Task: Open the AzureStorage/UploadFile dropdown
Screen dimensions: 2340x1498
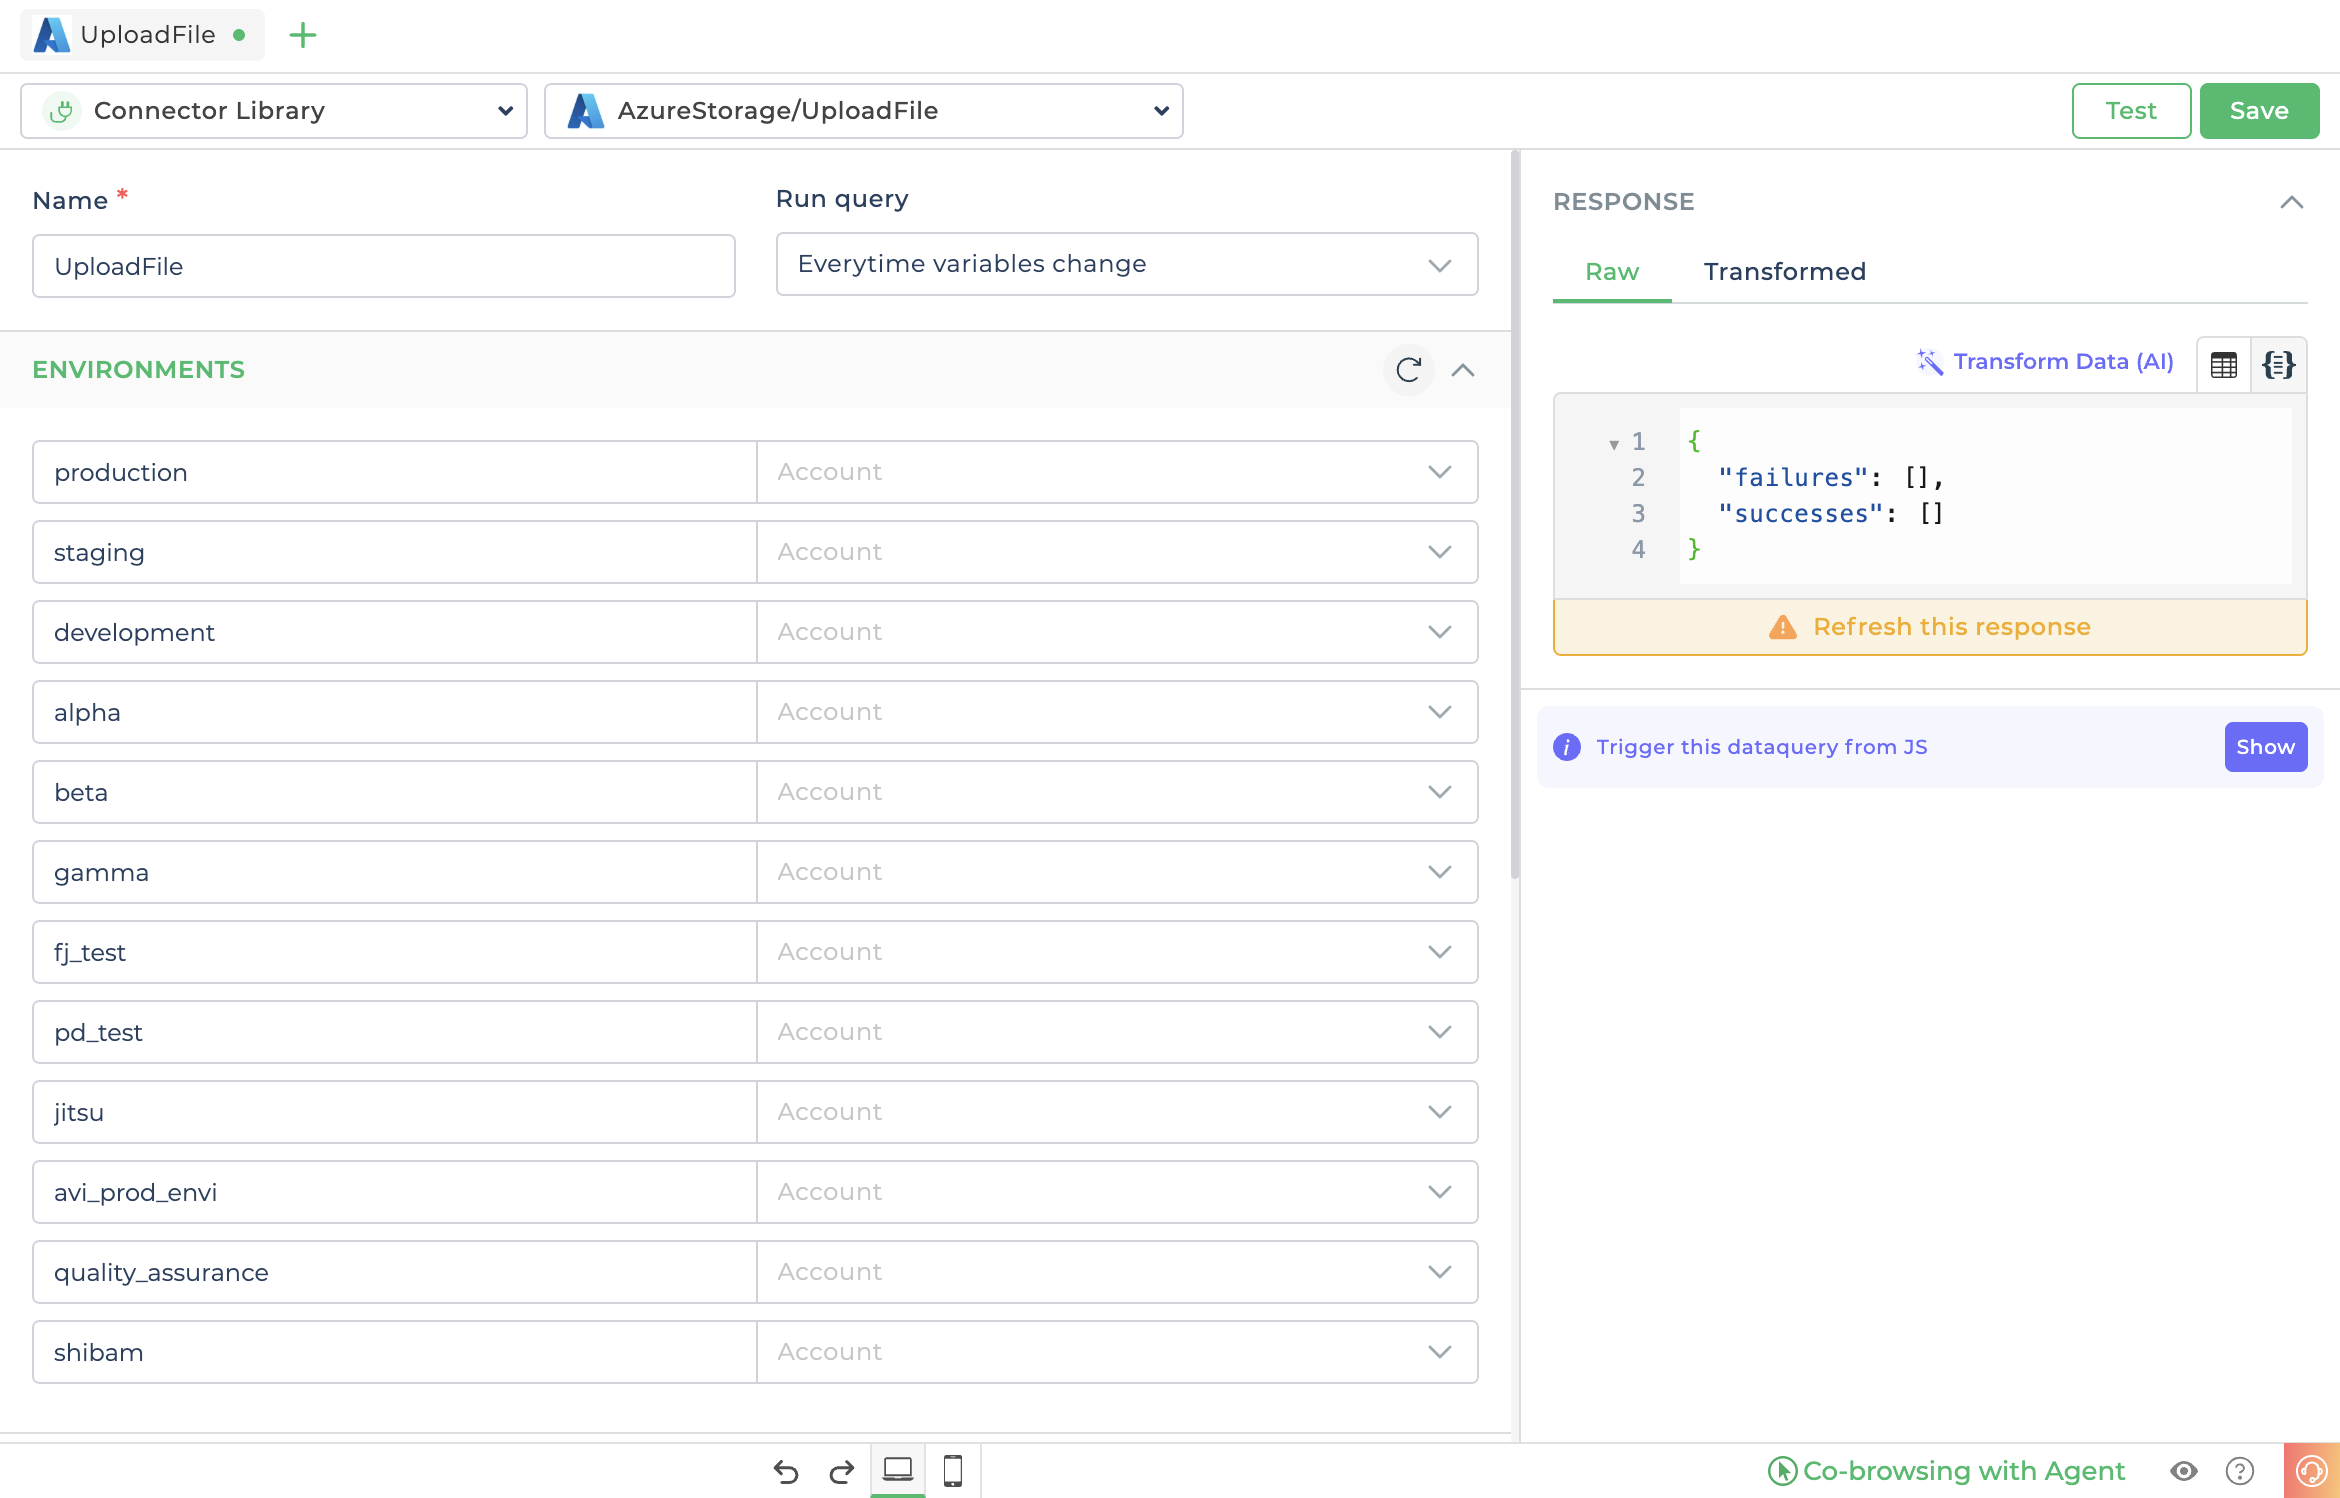Action: (x=863, y=111)
